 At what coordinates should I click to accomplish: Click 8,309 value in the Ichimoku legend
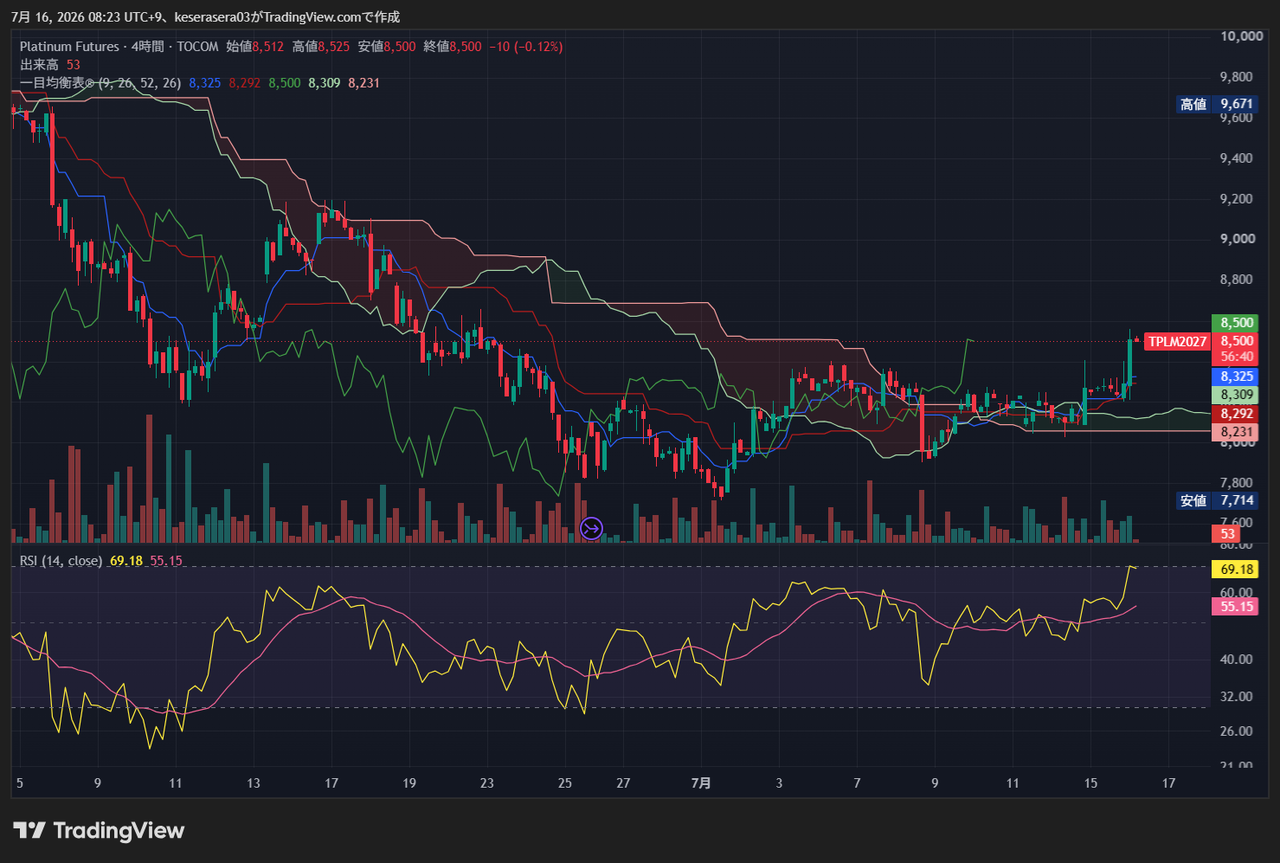click(x=324, y=83)
